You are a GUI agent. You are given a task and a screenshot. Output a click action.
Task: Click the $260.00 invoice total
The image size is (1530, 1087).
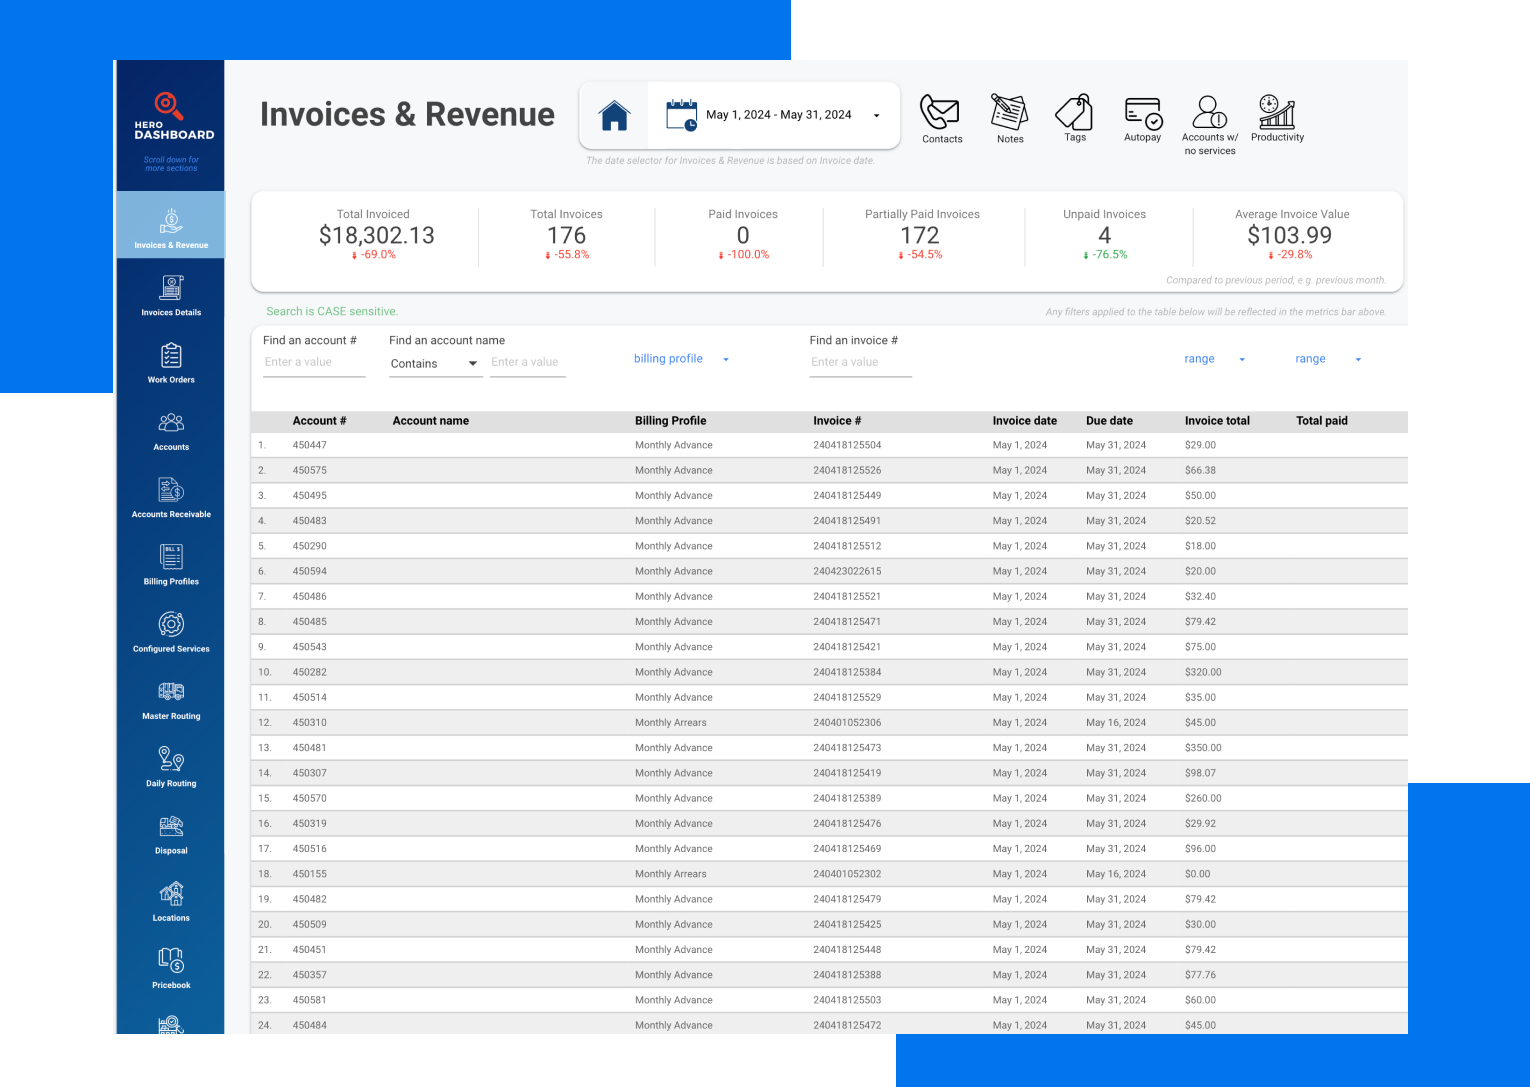tap(1203, 798)
